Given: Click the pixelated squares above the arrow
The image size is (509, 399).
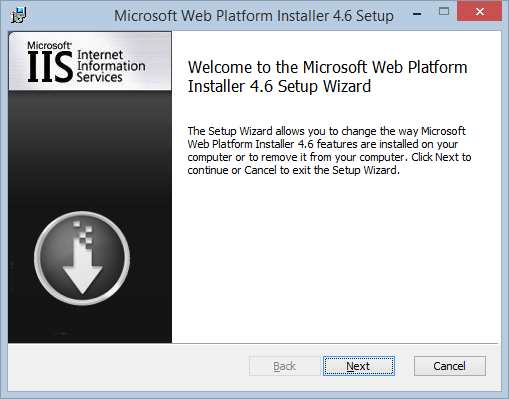Looking at the screenshot, I should coord(83,234).
